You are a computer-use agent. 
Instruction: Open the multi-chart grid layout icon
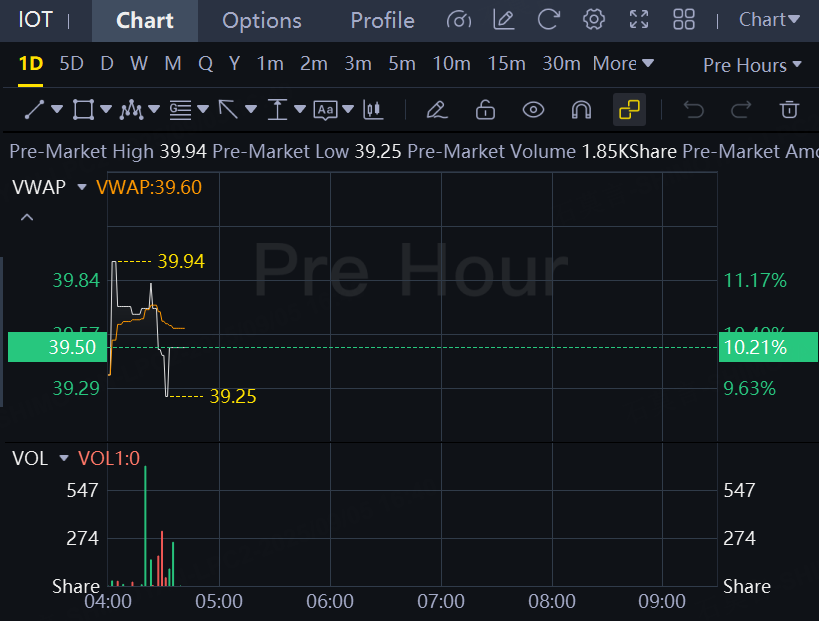point(684,20)
